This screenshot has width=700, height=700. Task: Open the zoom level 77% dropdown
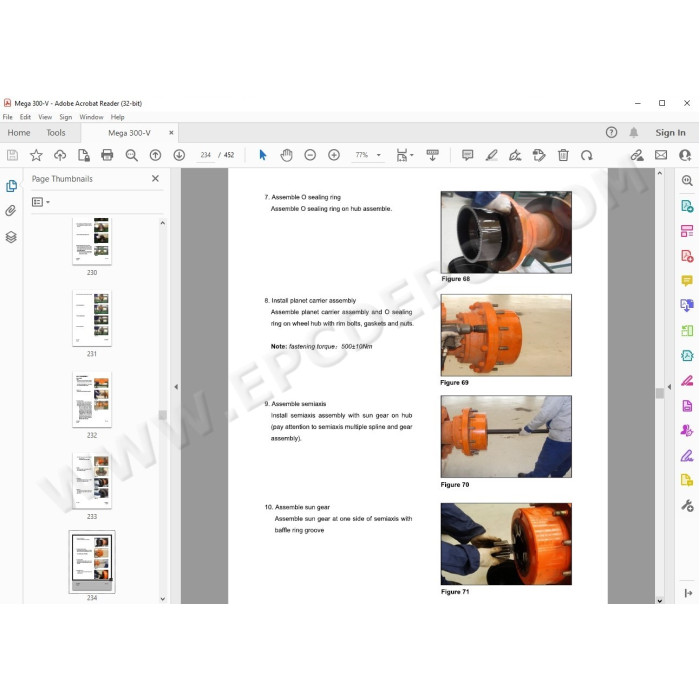(x=379, y=155)
